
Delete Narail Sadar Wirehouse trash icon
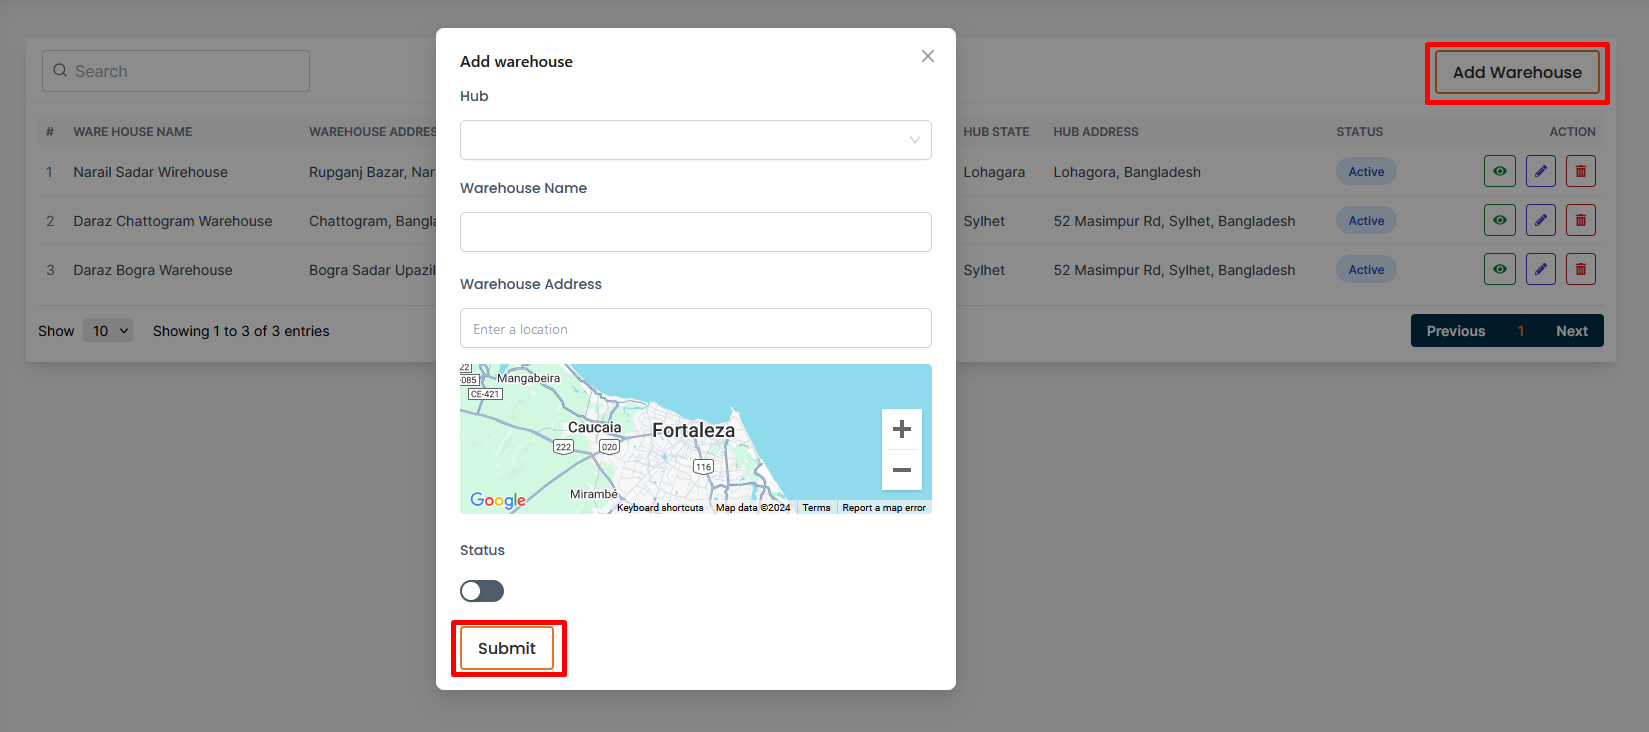(x=1580, y=171)
